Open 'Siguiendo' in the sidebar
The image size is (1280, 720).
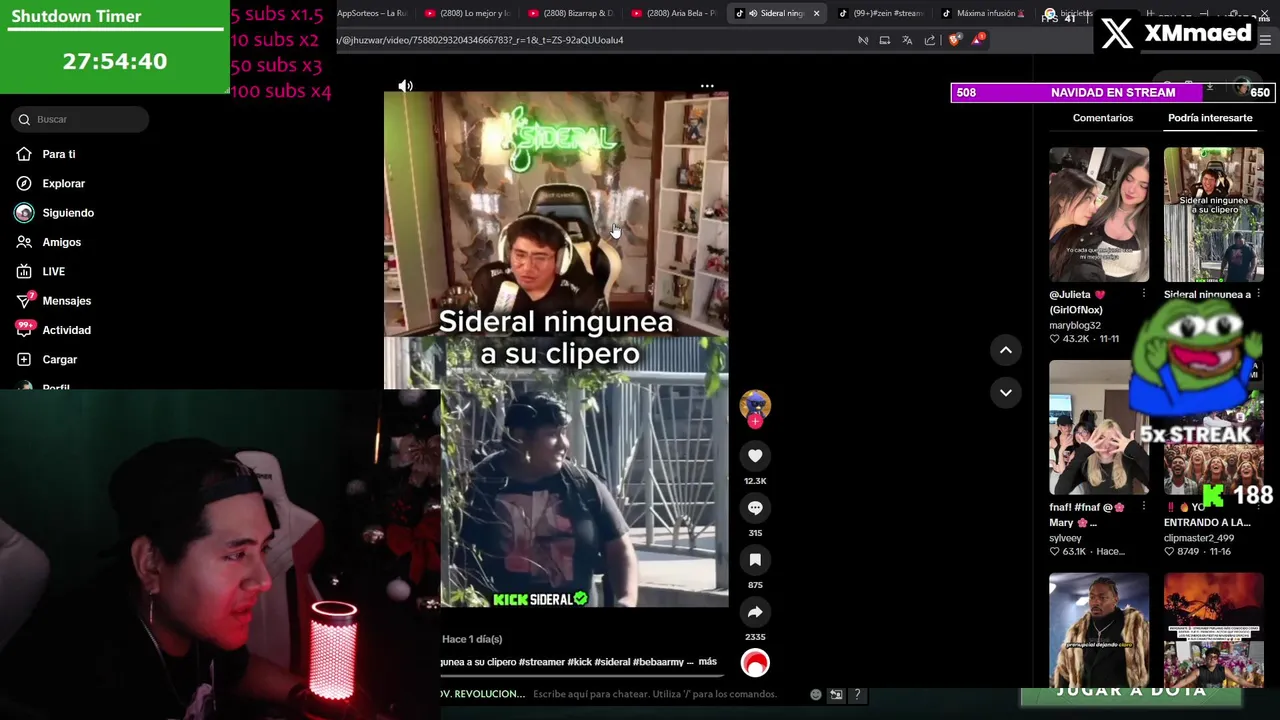coord(68,213)
